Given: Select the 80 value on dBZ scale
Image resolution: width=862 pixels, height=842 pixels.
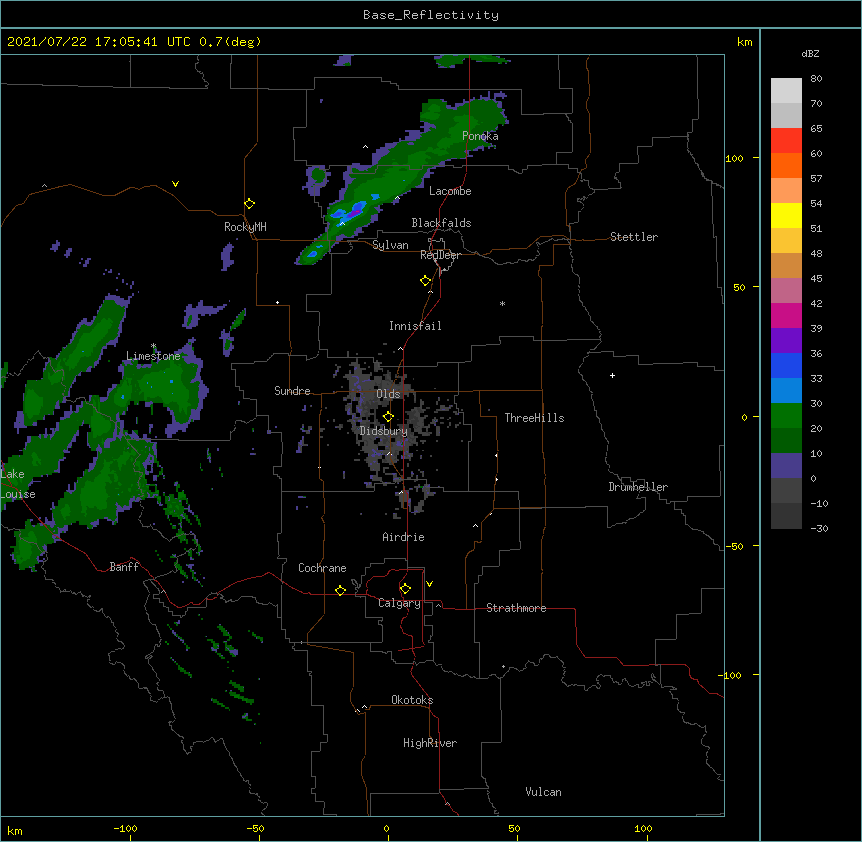Looking at the screenshot, I should pyautogui.click(x=816, y=79).
